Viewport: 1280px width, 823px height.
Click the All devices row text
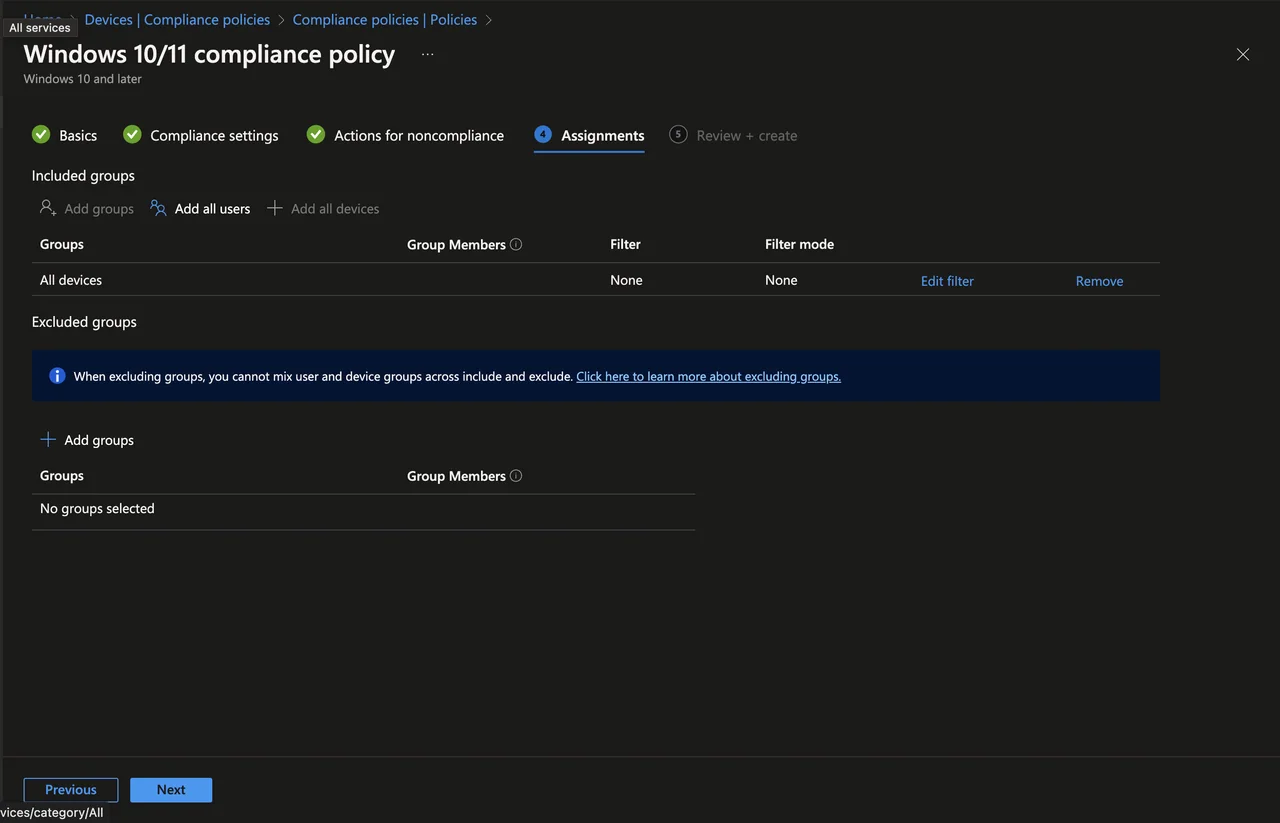tap(71, 280)
